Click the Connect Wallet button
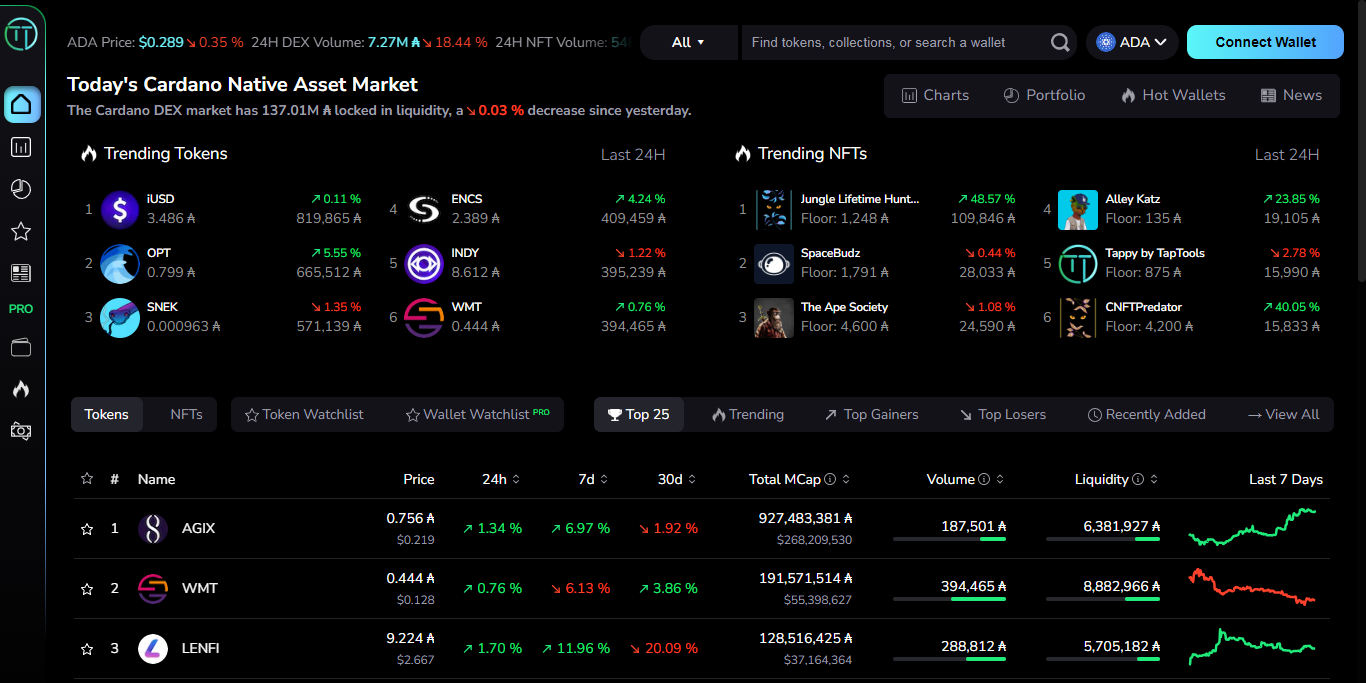The width and height of the screenshot is (1366, 683). [1266, 42]
